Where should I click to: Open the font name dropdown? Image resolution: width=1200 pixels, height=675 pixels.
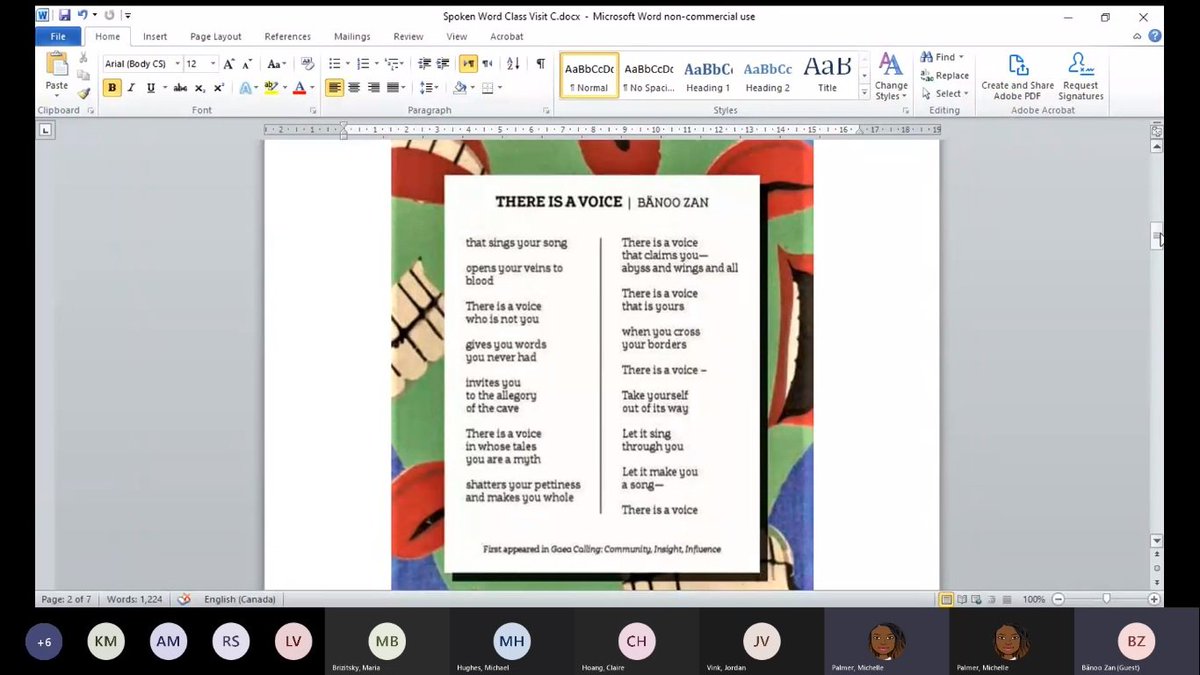pyautogui.click(x=177, y=63)
